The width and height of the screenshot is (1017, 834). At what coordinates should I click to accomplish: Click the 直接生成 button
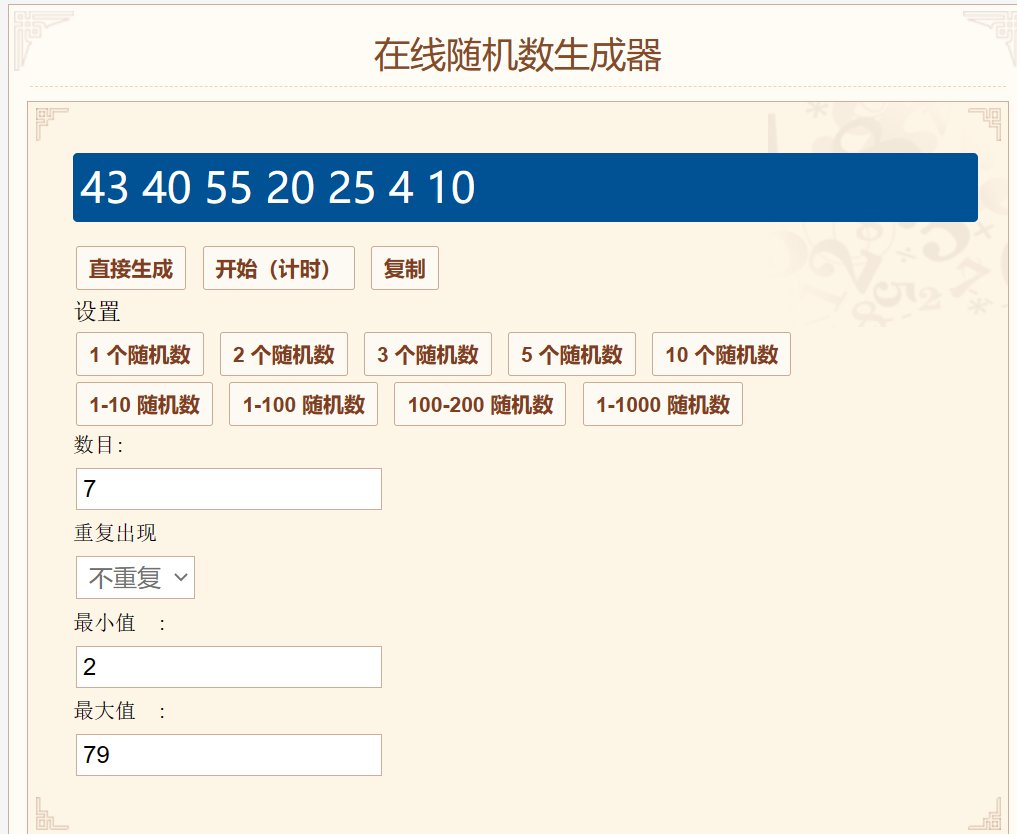coord(131,268)
